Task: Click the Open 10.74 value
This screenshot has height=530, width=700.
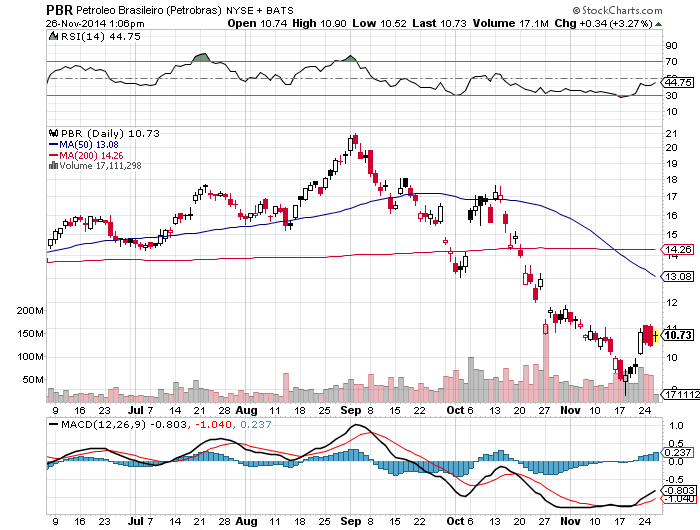Action: (x=257, y=24)
